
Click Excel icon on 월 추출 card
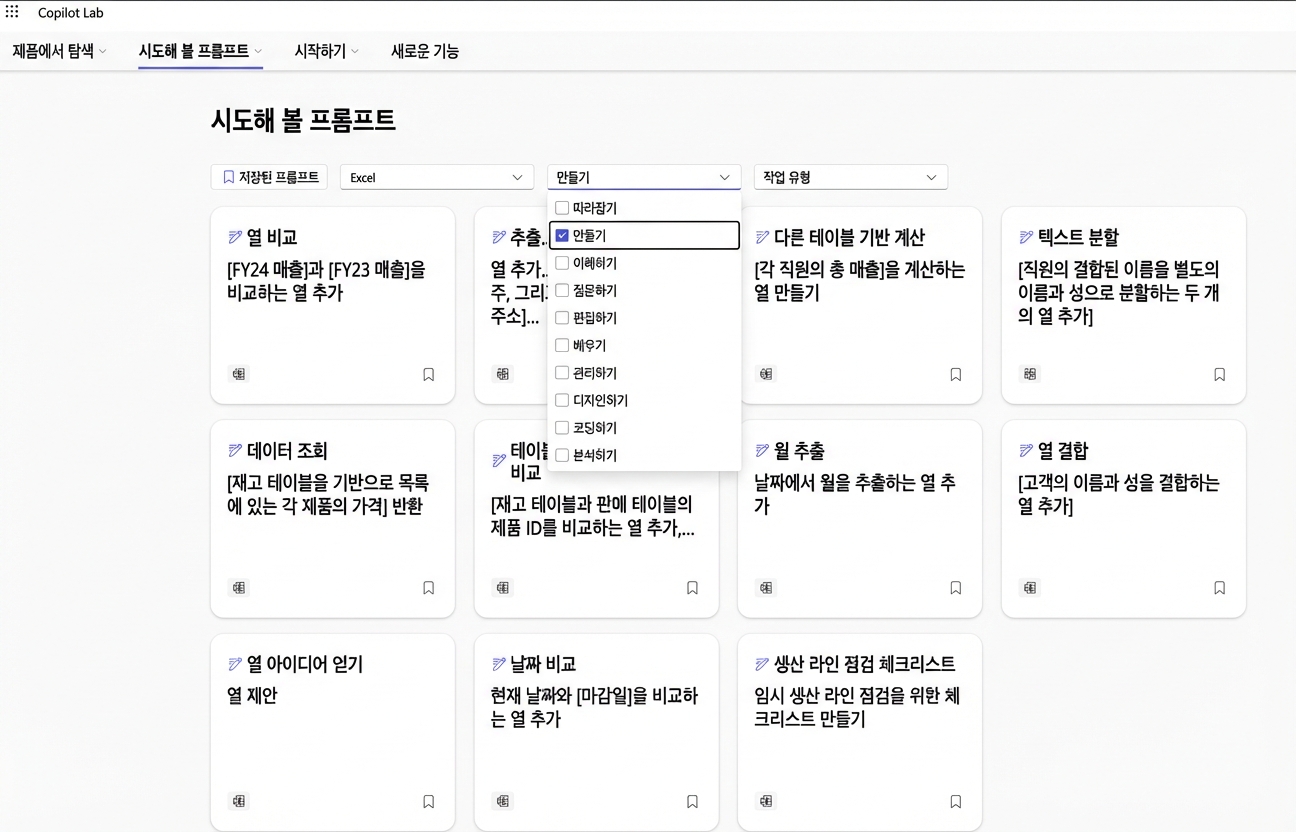pyautogui.click(x=765, y=588)
